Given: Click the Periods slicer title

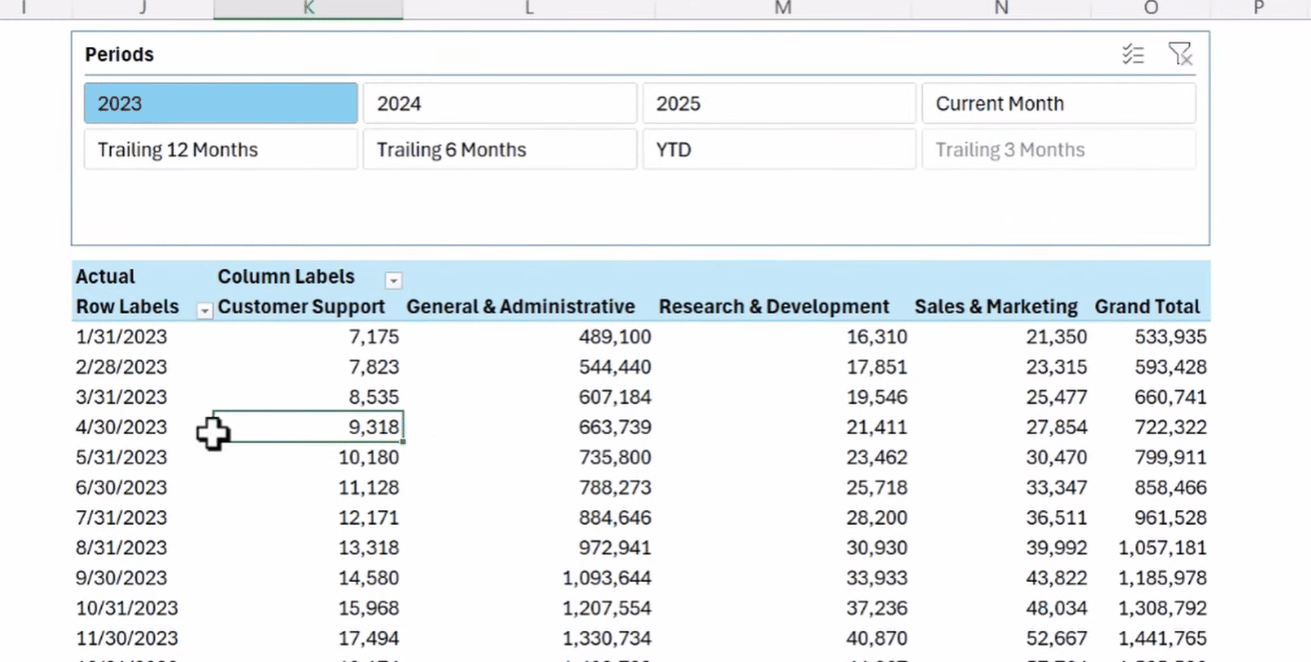Looking at the screenshot, I should pos(119,55).
